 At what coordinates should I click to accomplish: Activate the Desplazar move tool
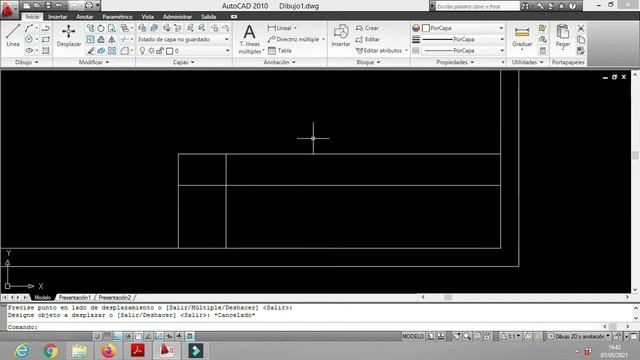click(x=69, y=36)
